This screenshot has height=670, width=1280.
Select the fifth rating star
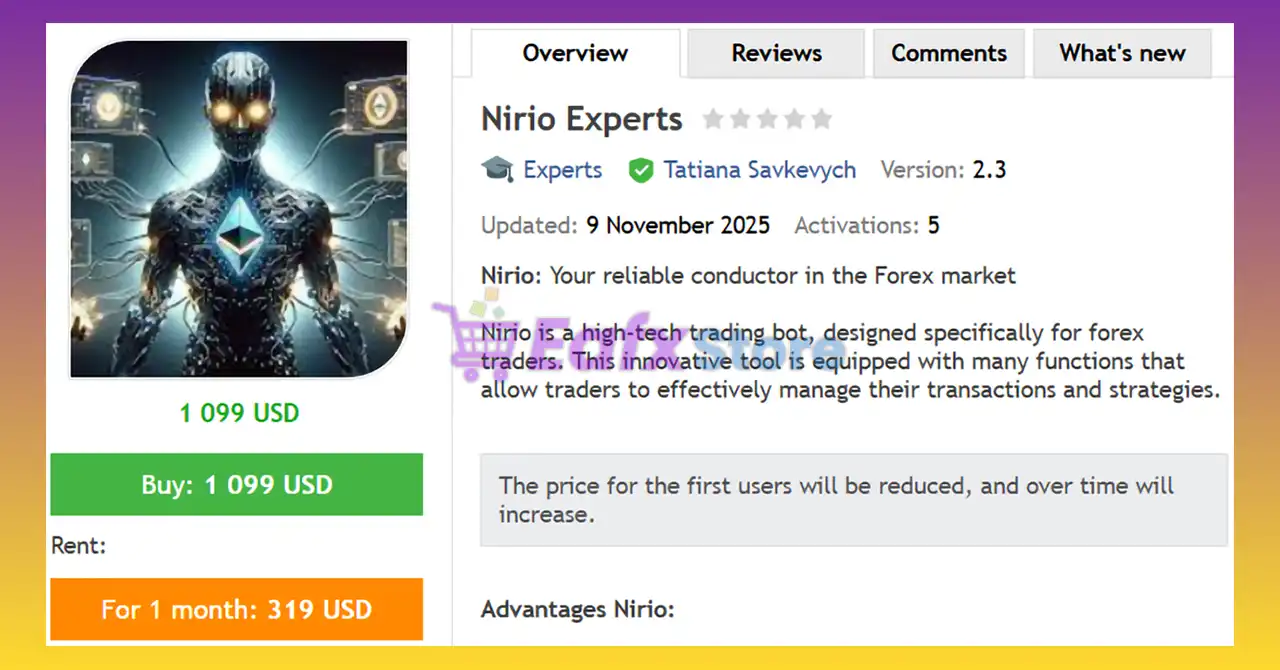821,120
